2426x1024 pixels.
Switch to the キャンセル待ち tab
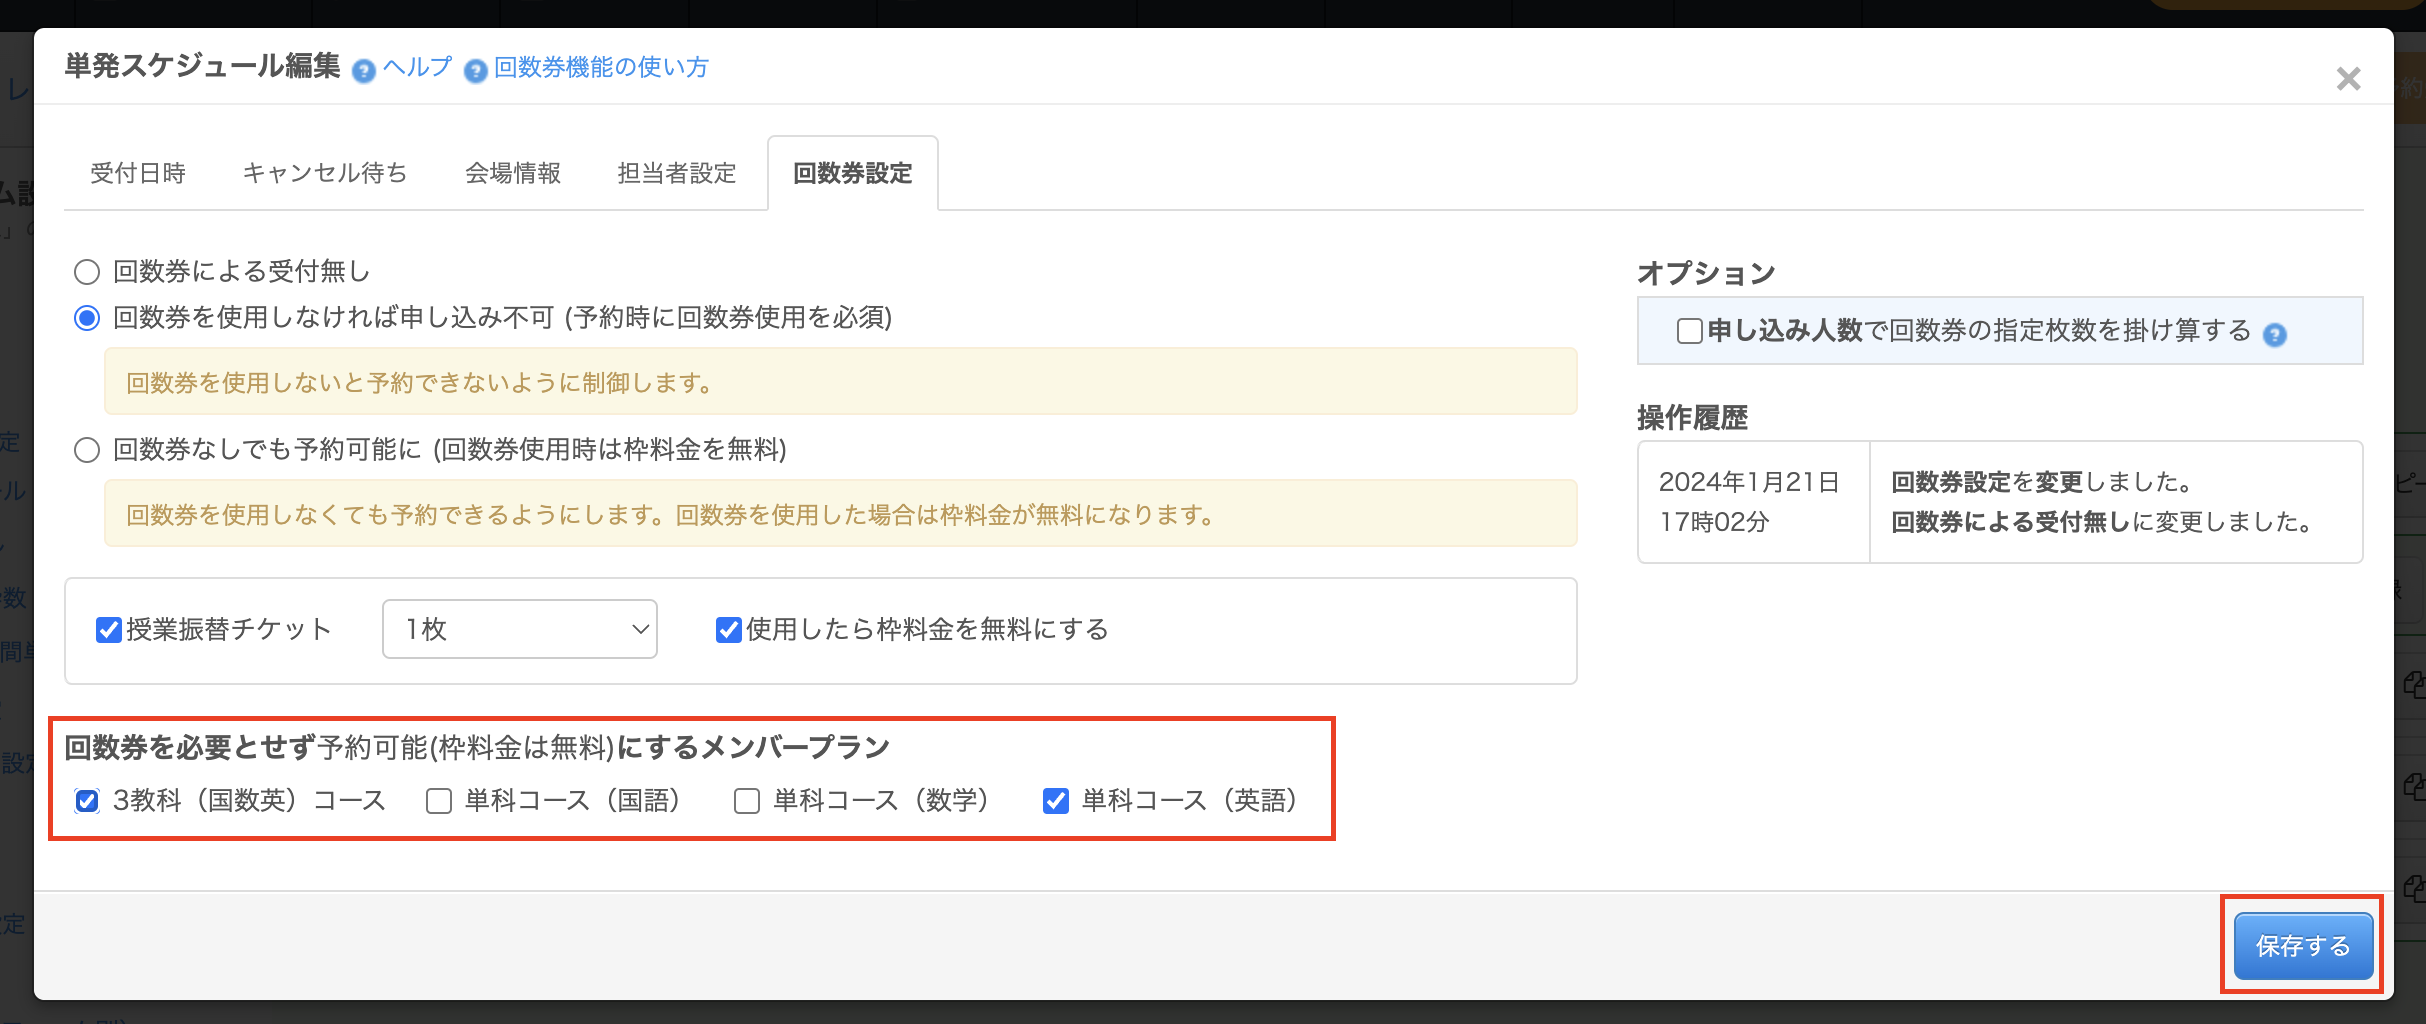pos(325,173)
